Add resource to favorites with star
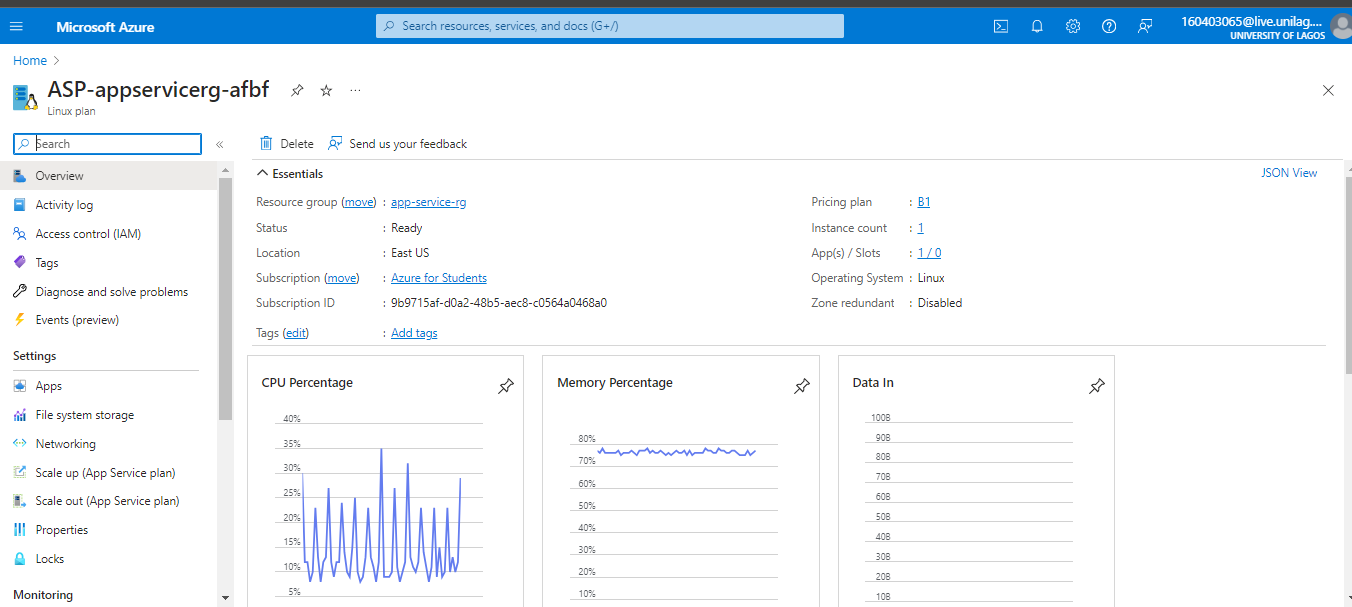The width and height of the screenshot is (1352, 607). coord(326,91)
